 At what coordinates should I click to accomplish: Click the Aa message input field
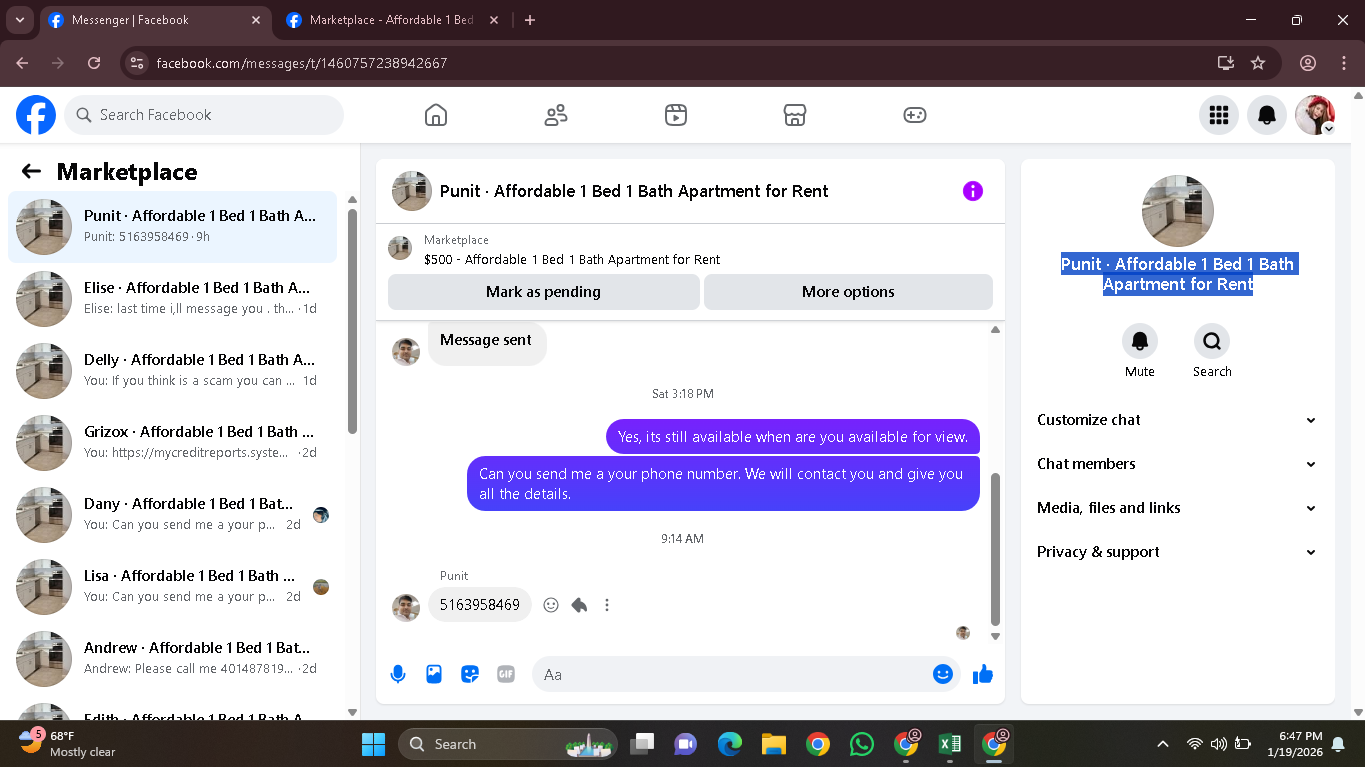[x=734, y=674]
